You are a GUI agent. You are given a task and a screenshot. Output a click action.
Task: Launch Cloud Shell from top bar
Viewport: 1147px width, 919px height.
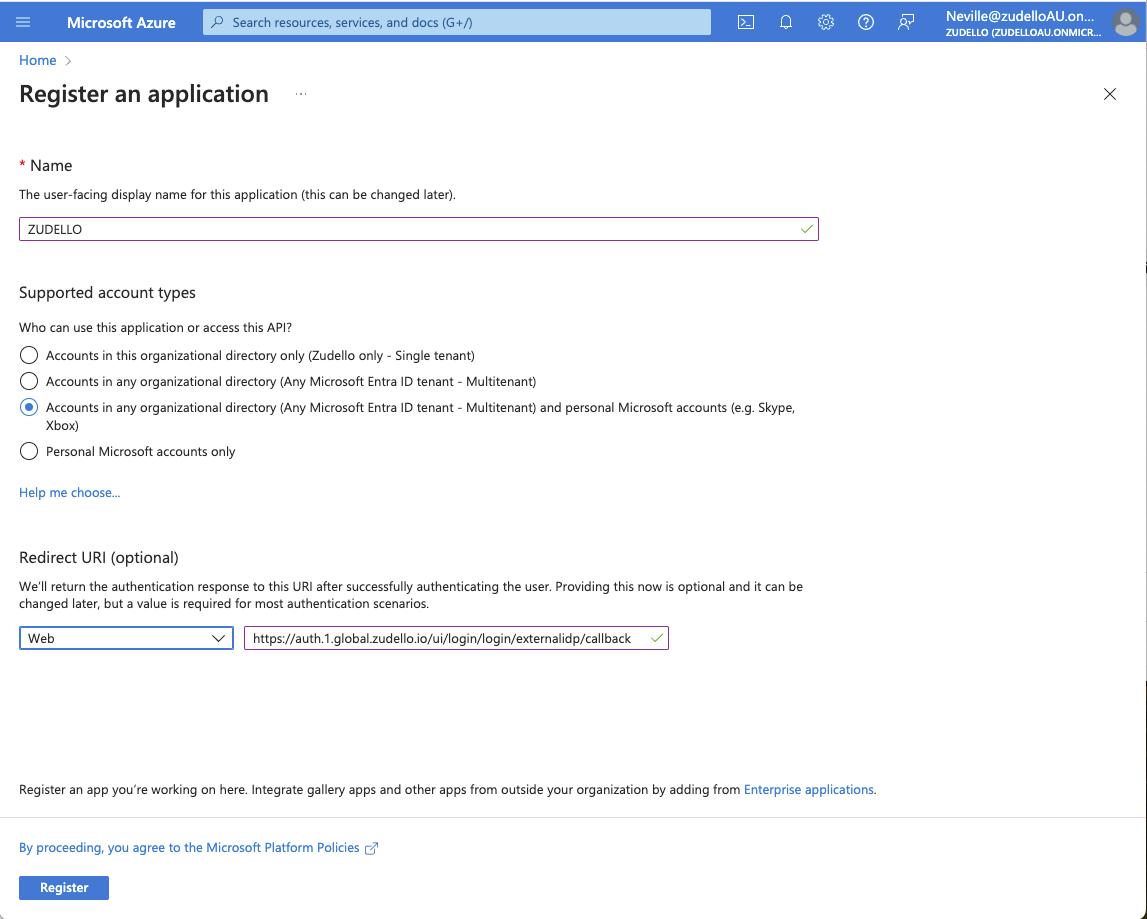tap(745, 22)
